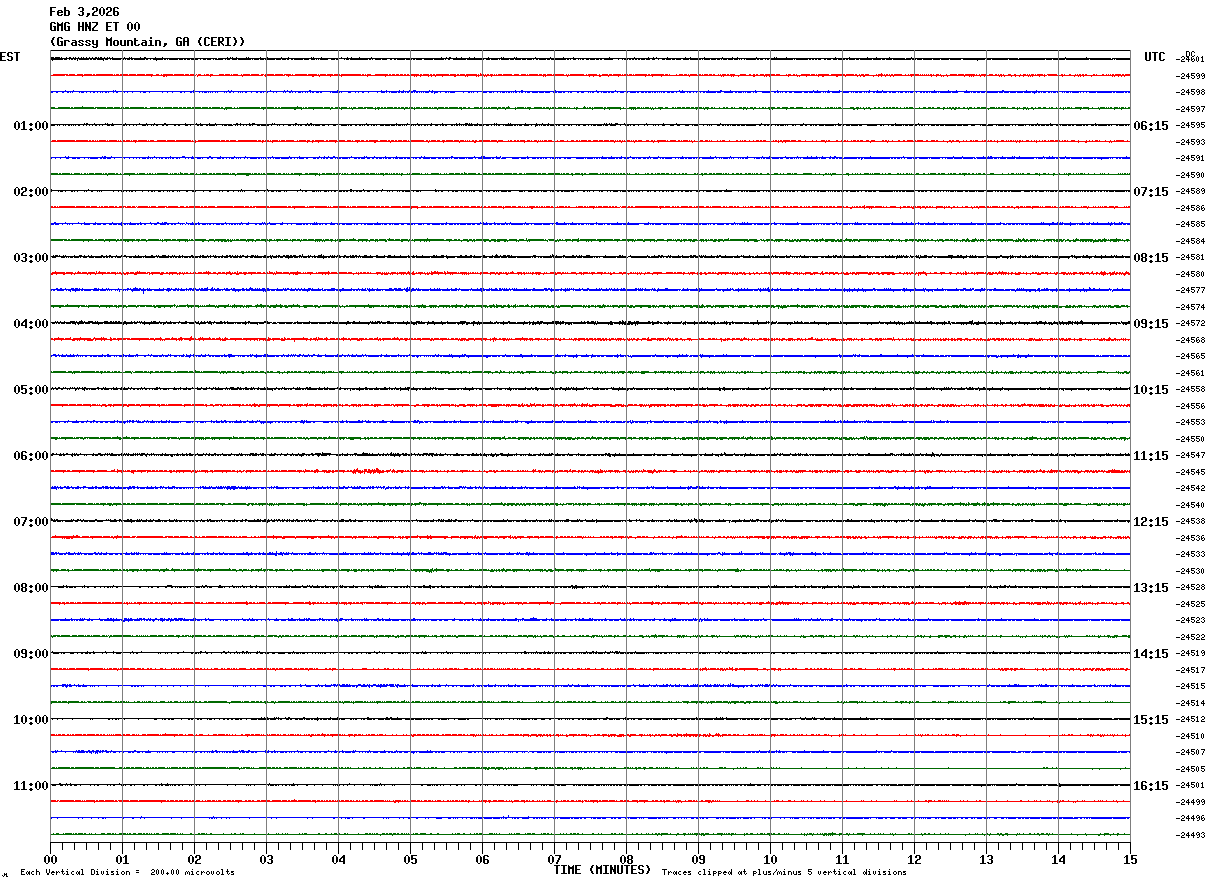
Task: Click the '04:00' EST time label
Action: pyautogui.click(x=31, y=324)
